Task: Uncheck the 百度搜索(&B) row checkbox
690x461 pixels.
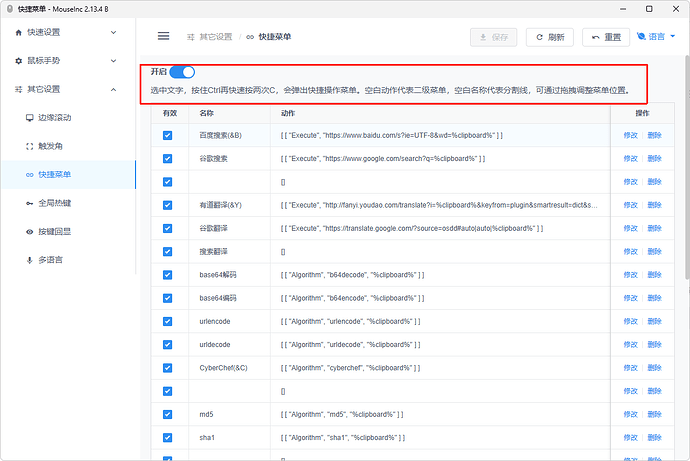Action: pyautogui.click(x=167, y=135)
